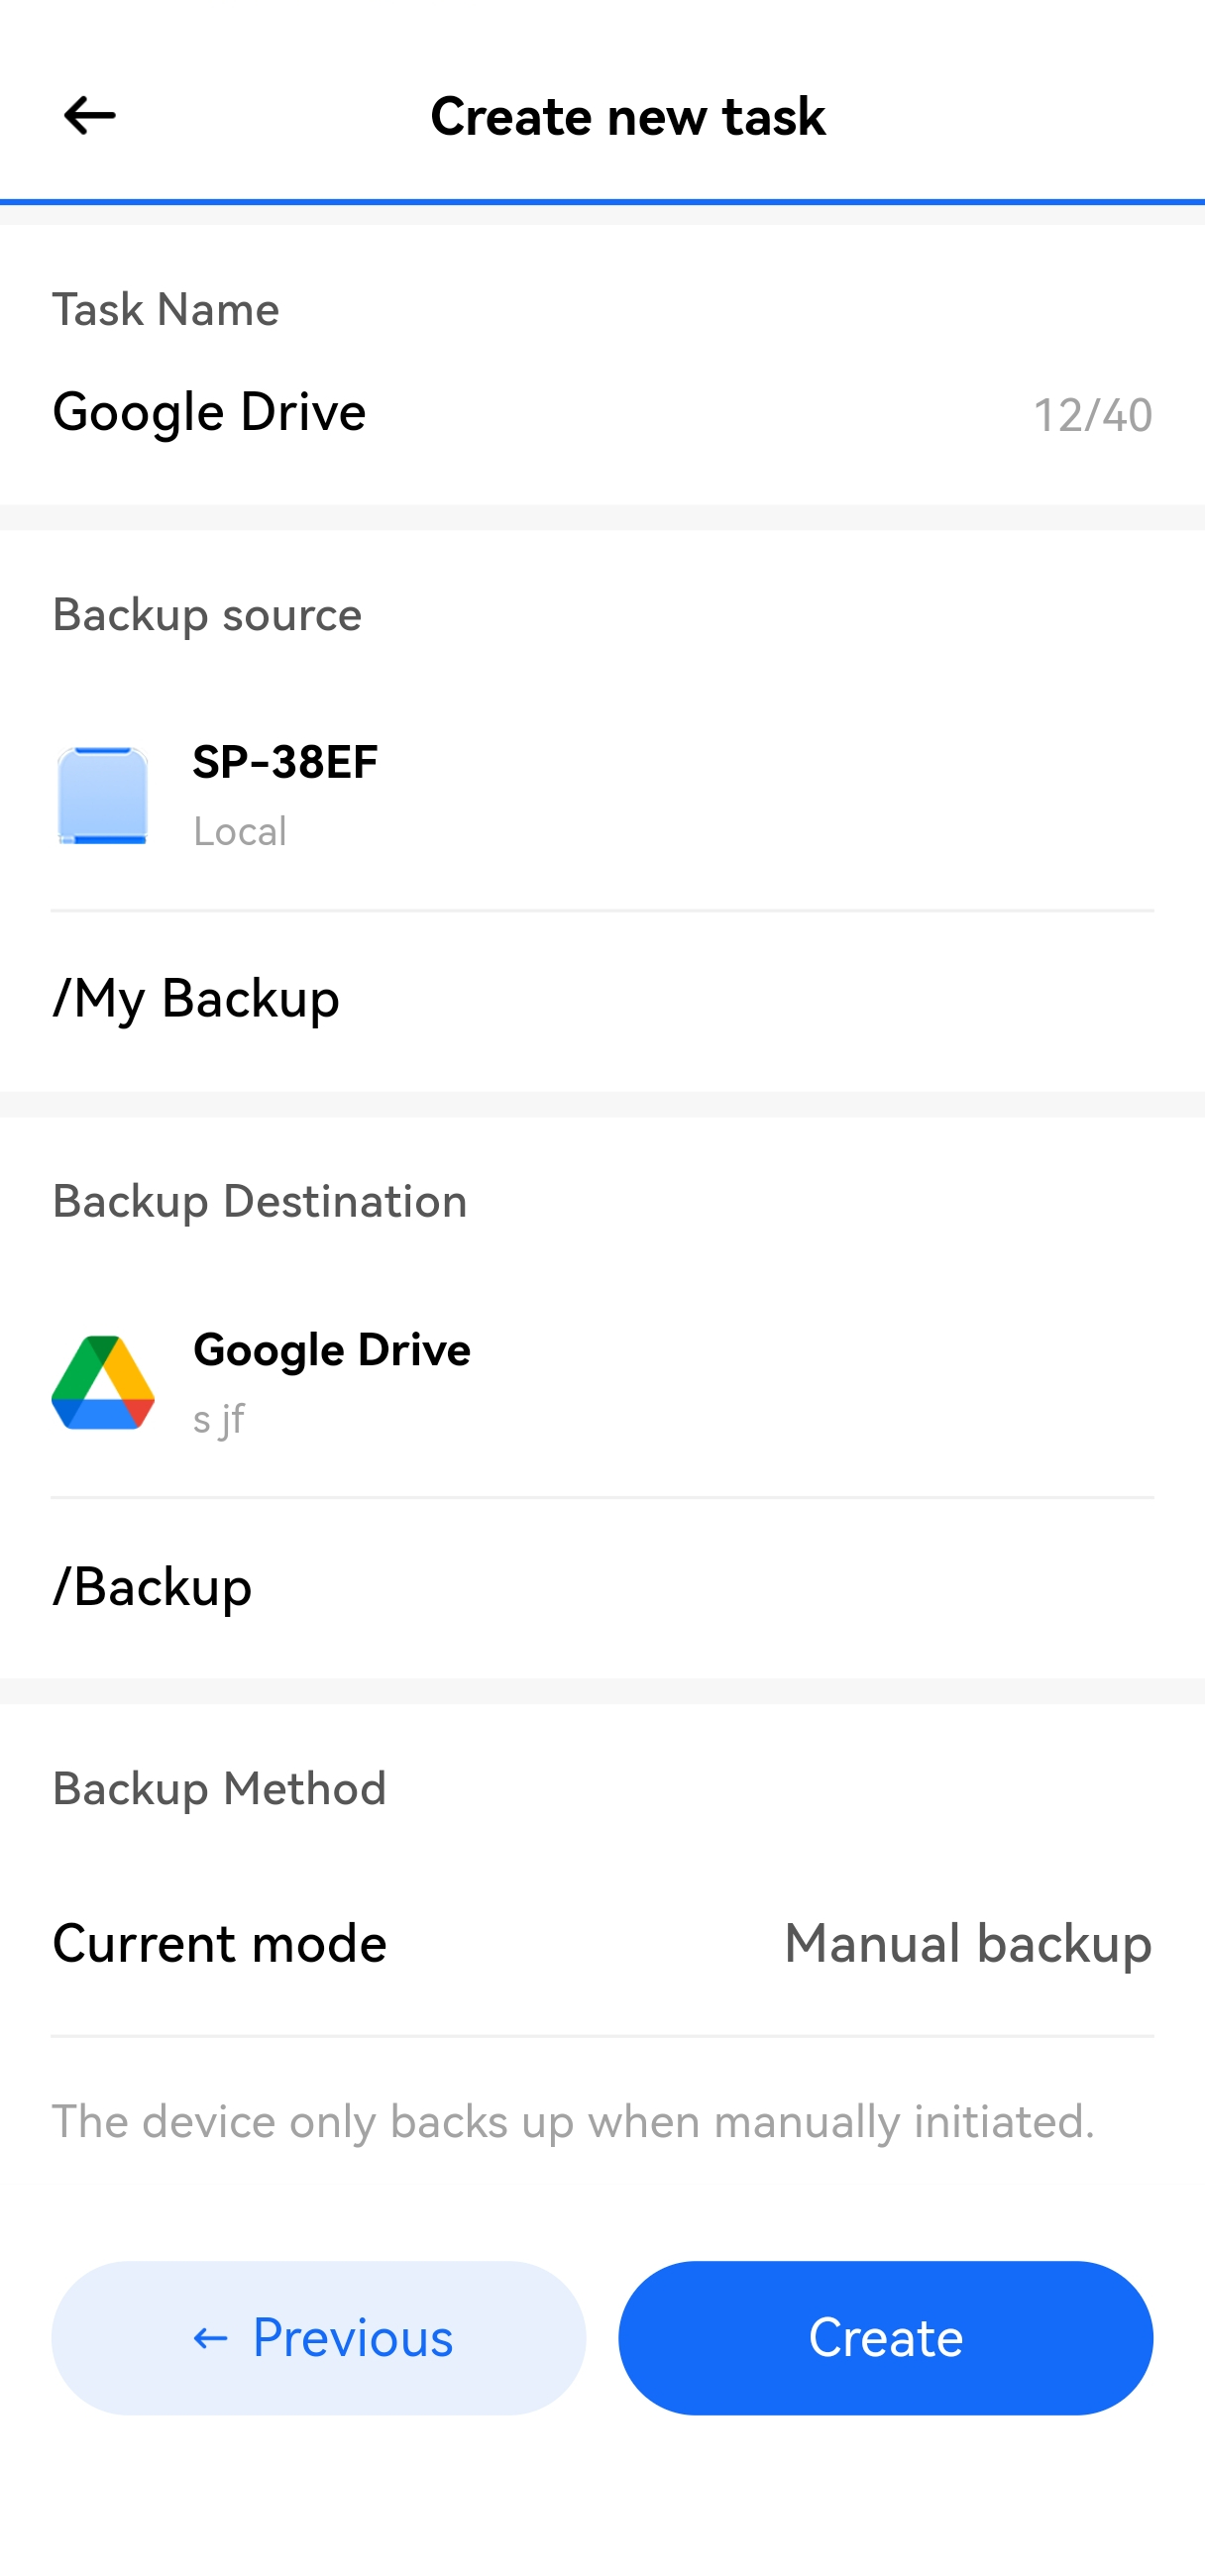Change the Manual backup mode value
1205x2576 pixels.
point(967,1943)
